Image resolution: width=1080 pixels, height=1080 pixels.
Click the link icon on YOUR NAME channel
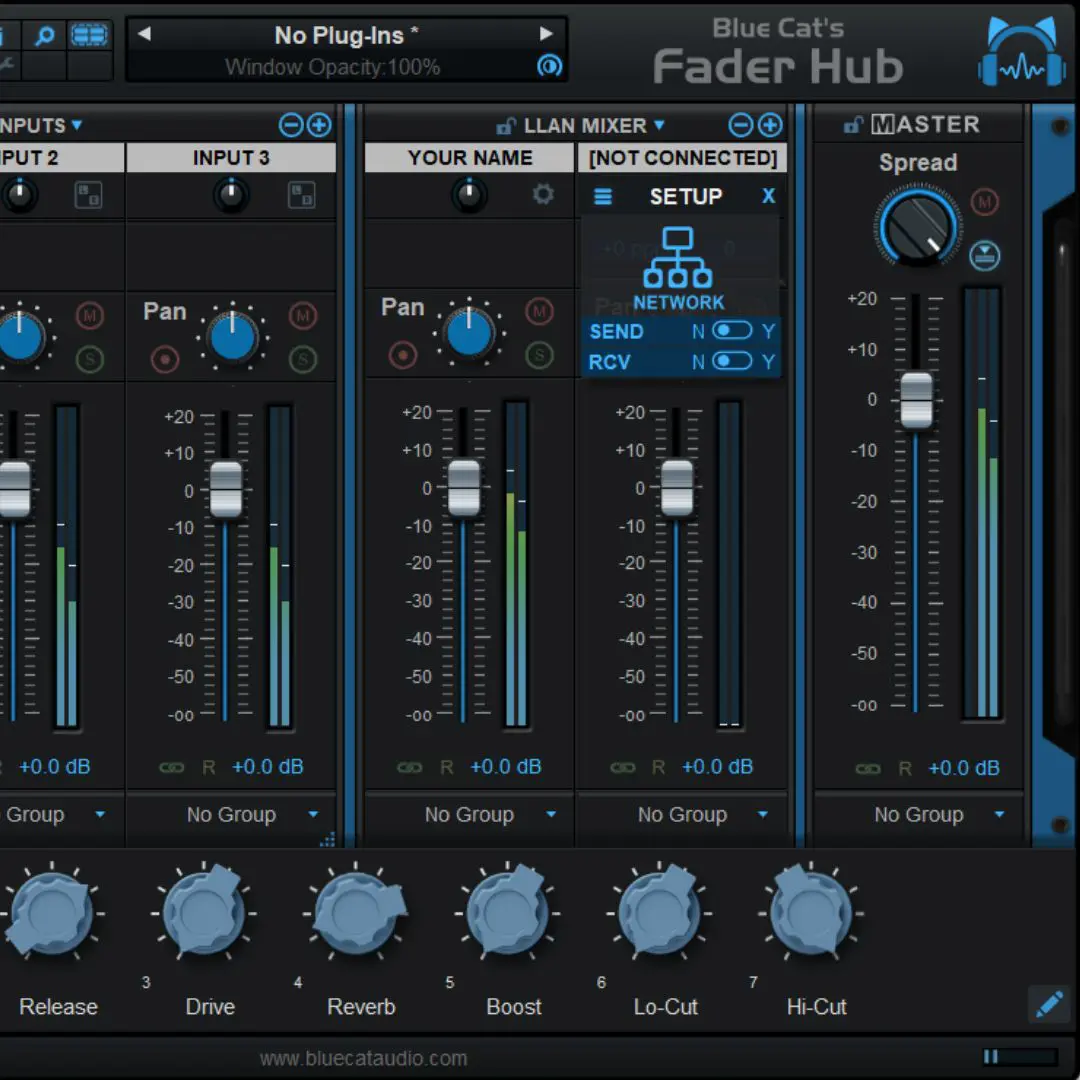point(410,767)
